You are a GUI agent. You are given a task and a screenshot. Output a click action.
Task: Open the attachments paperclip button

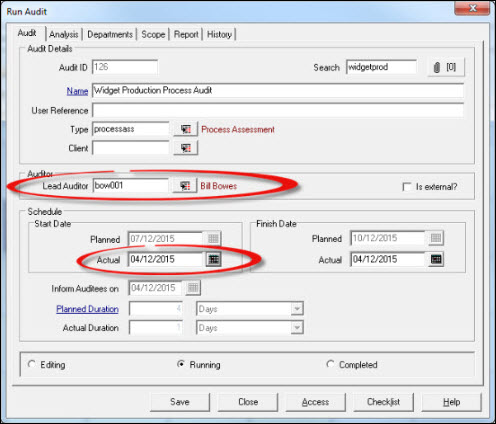[446, 67]
